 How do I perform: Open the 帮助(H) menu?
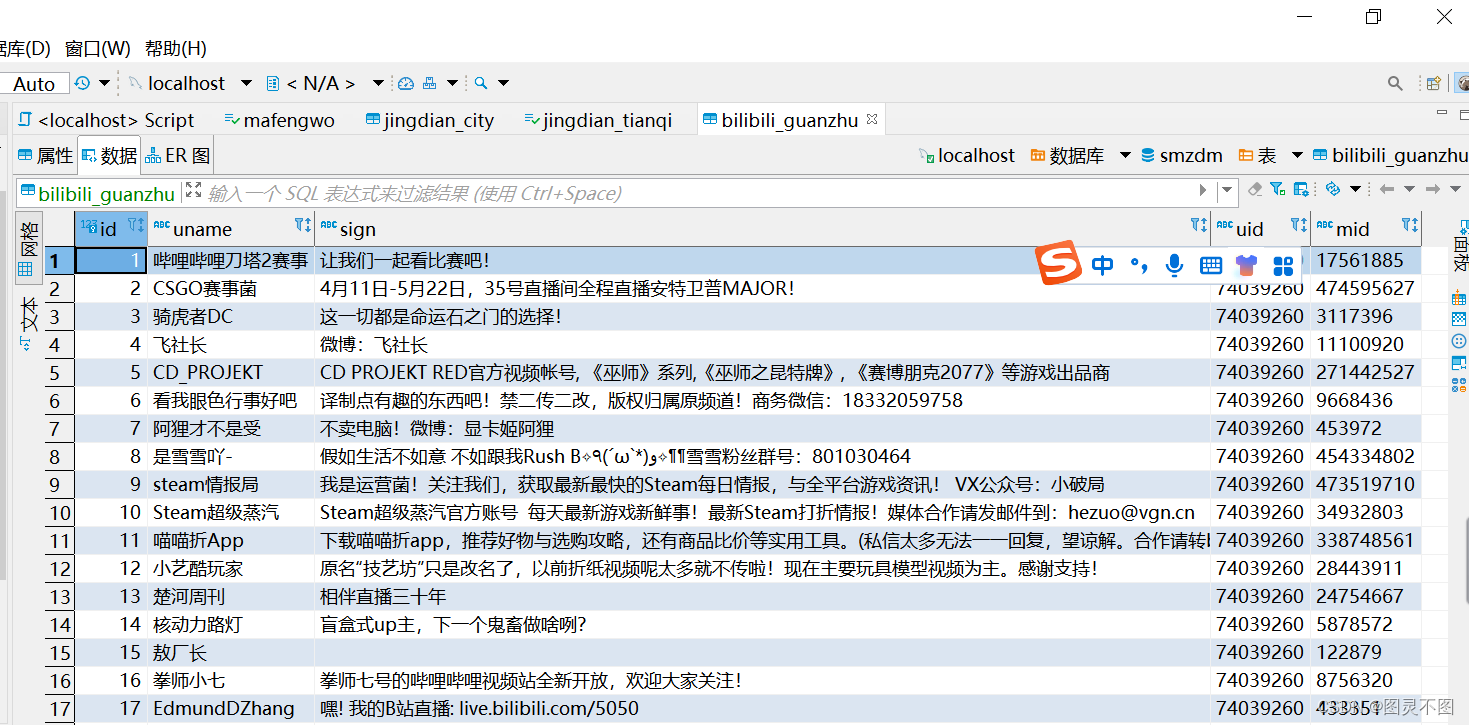(x=175, y=48)
